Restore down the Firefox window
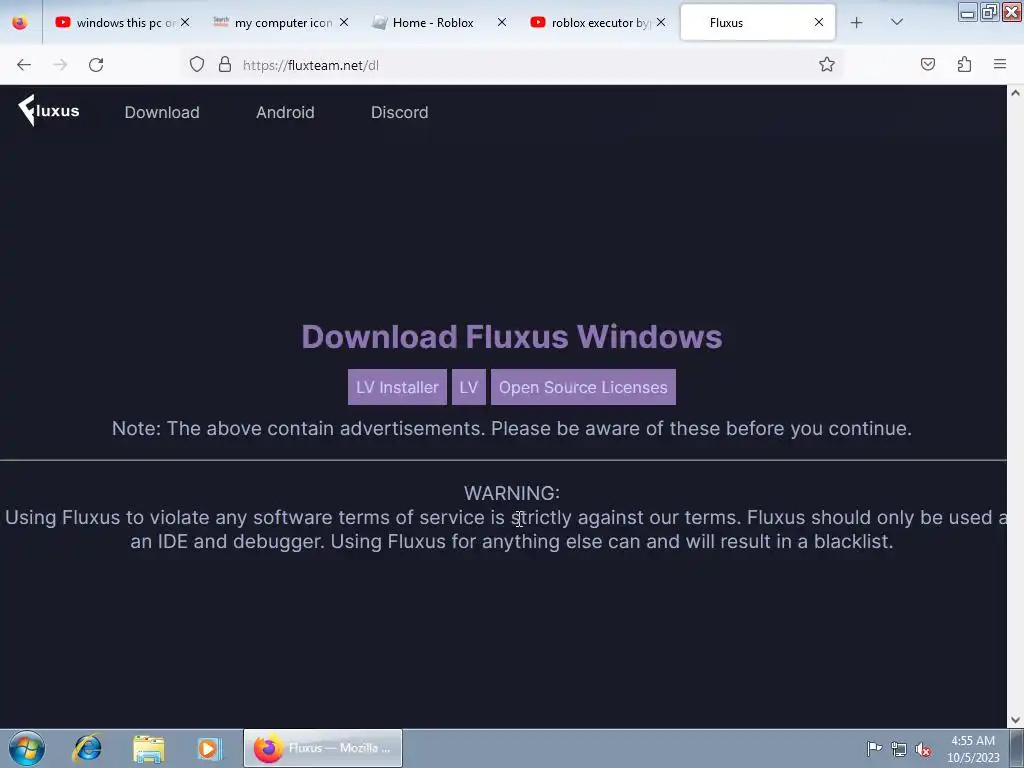This screenshot has width=1024, height=768. click(x=989, y=12)
